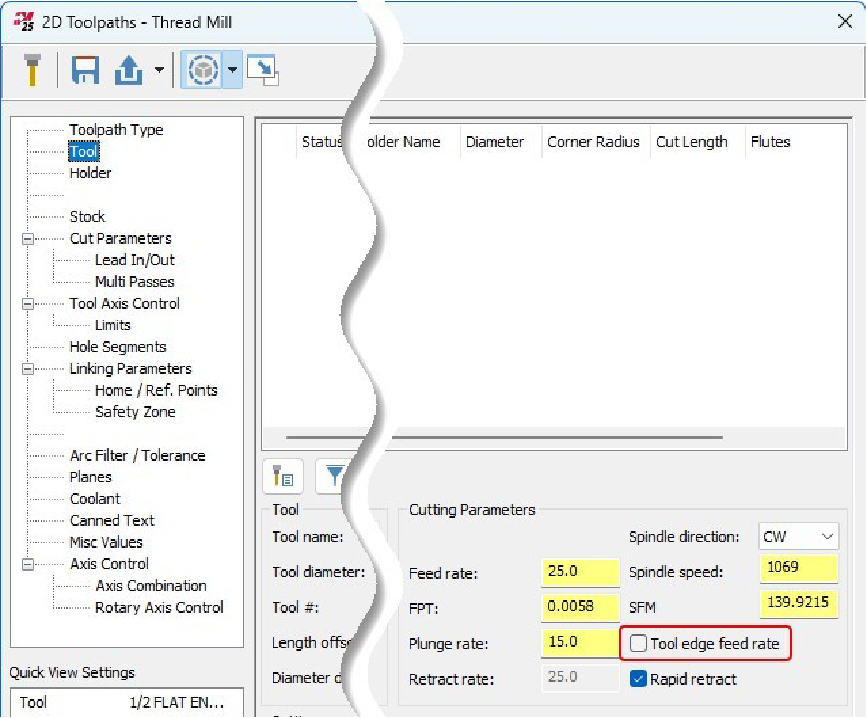Collapse the Axis Control node
866x718 pixels.
click(28, 564)
